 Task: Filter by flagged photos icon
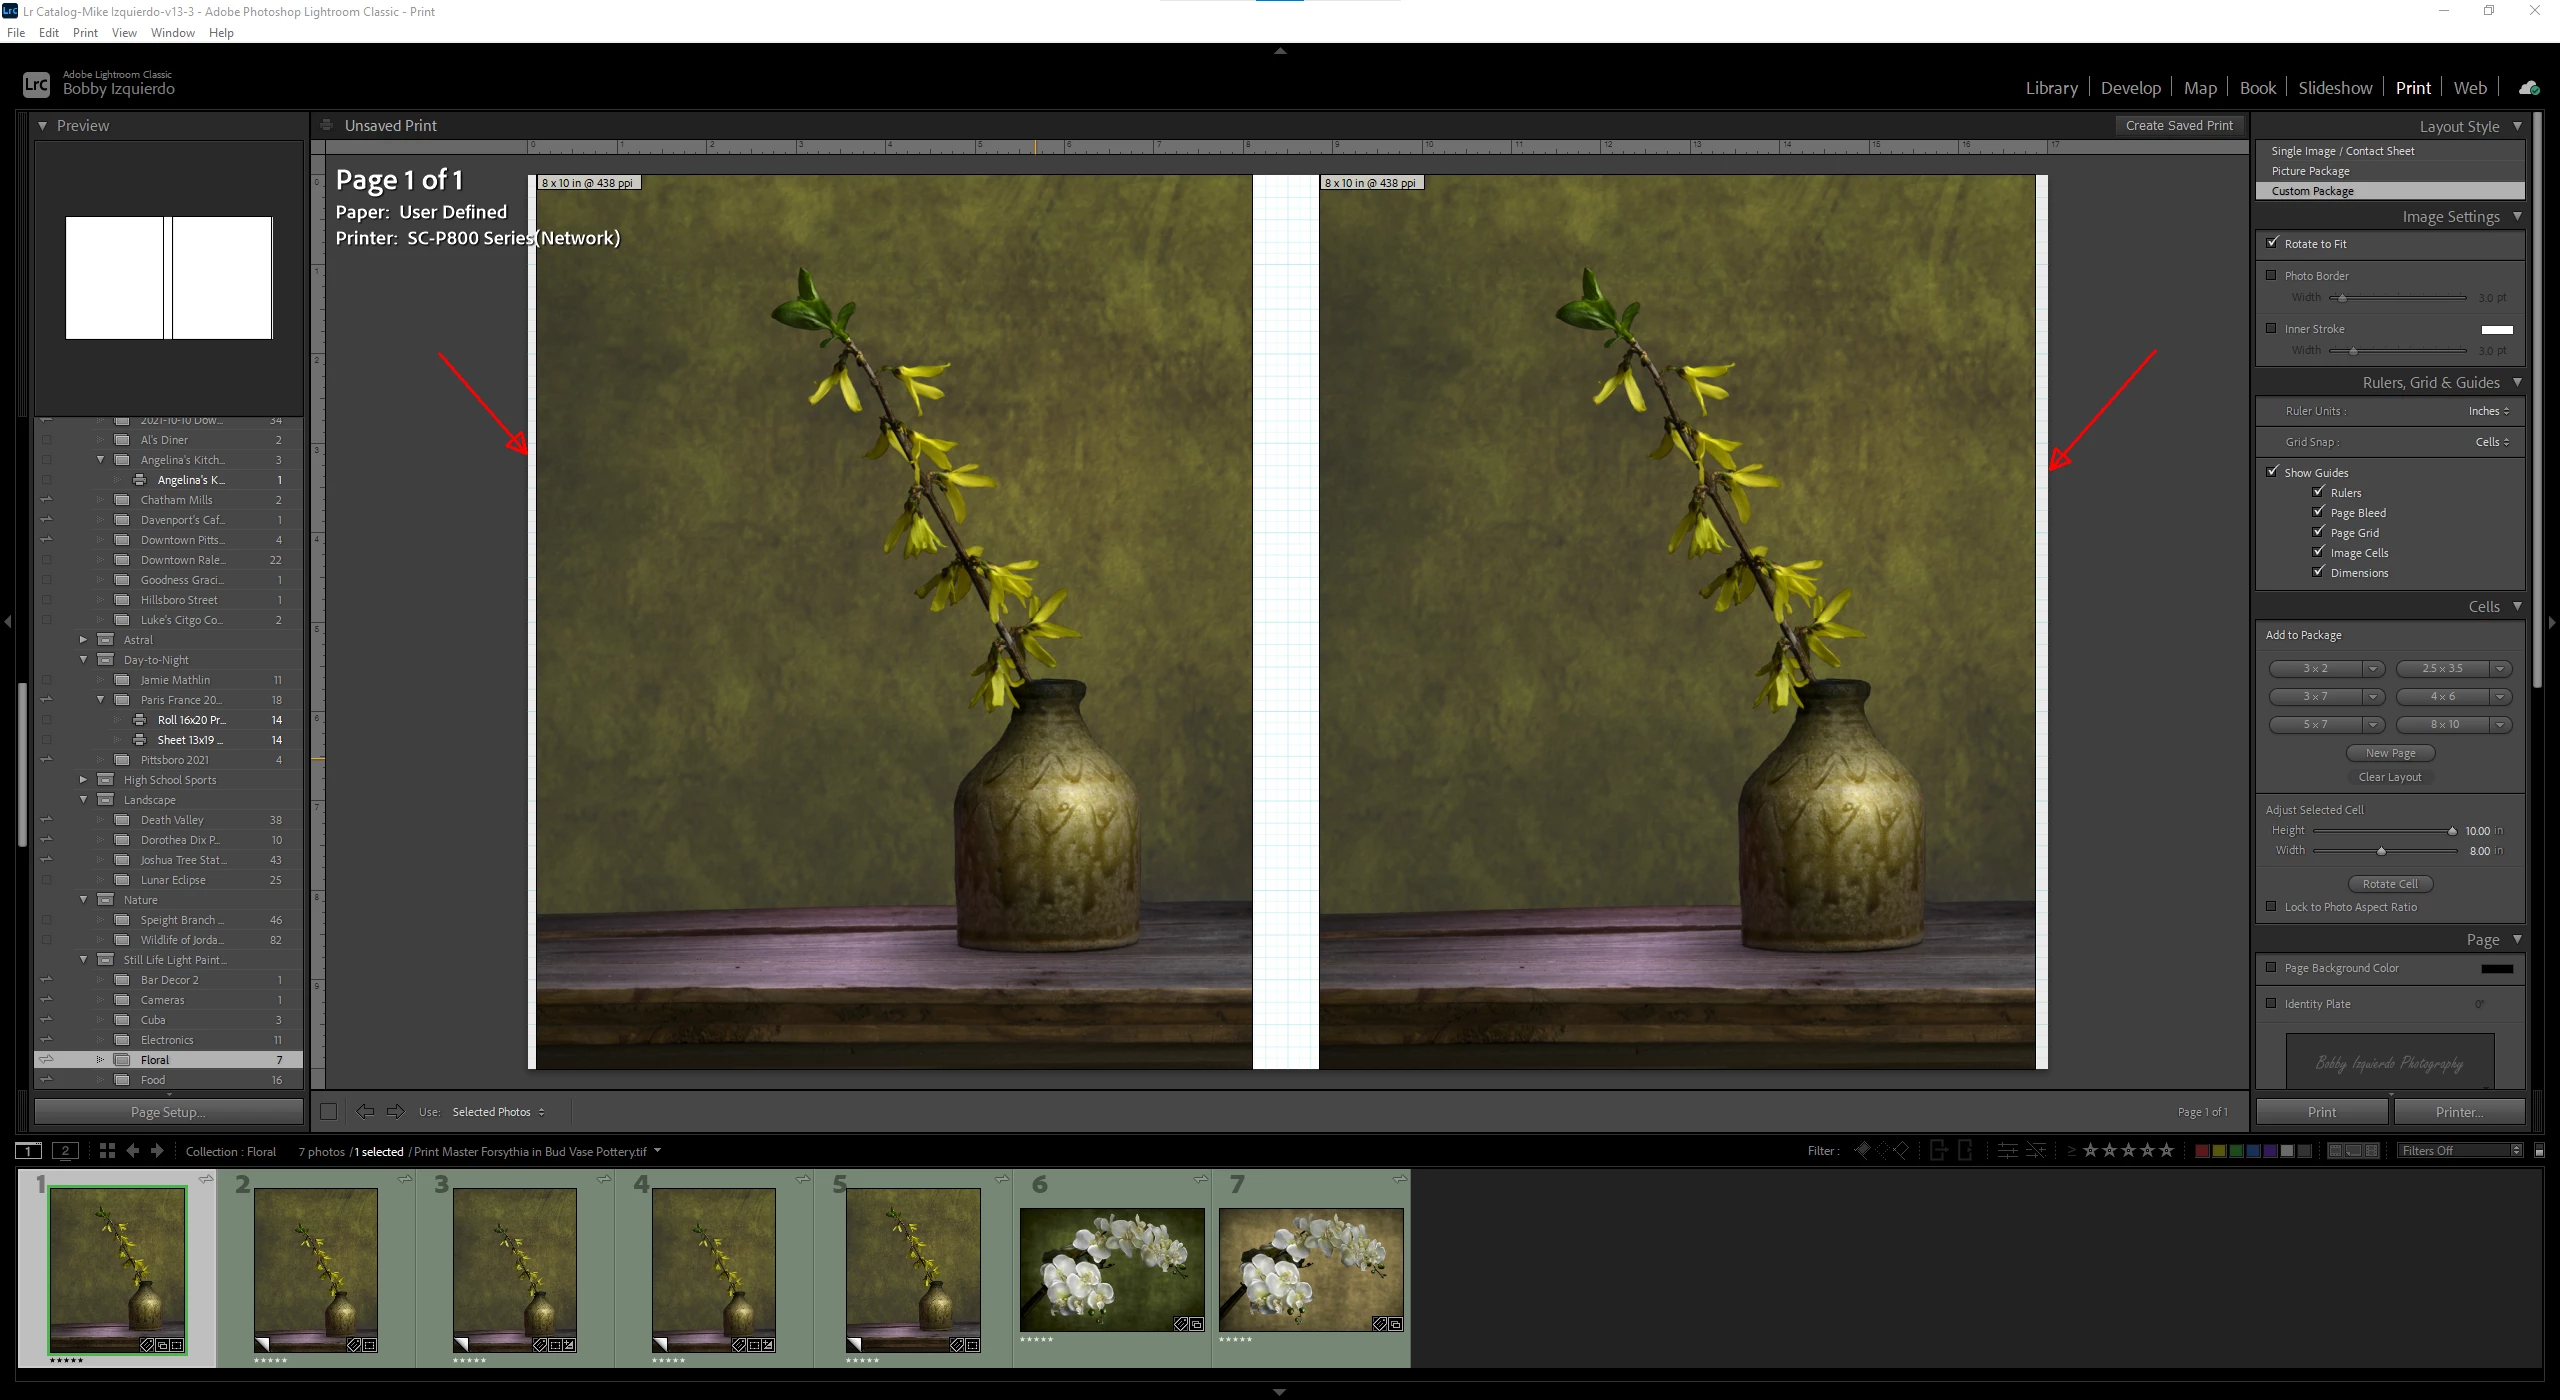click(1862, 1151)
